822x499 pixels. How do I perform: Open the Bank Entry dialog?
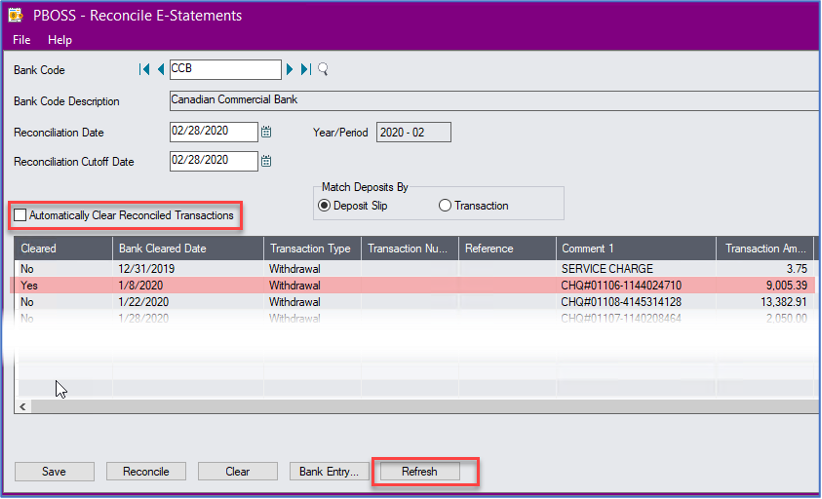point(329,471)
